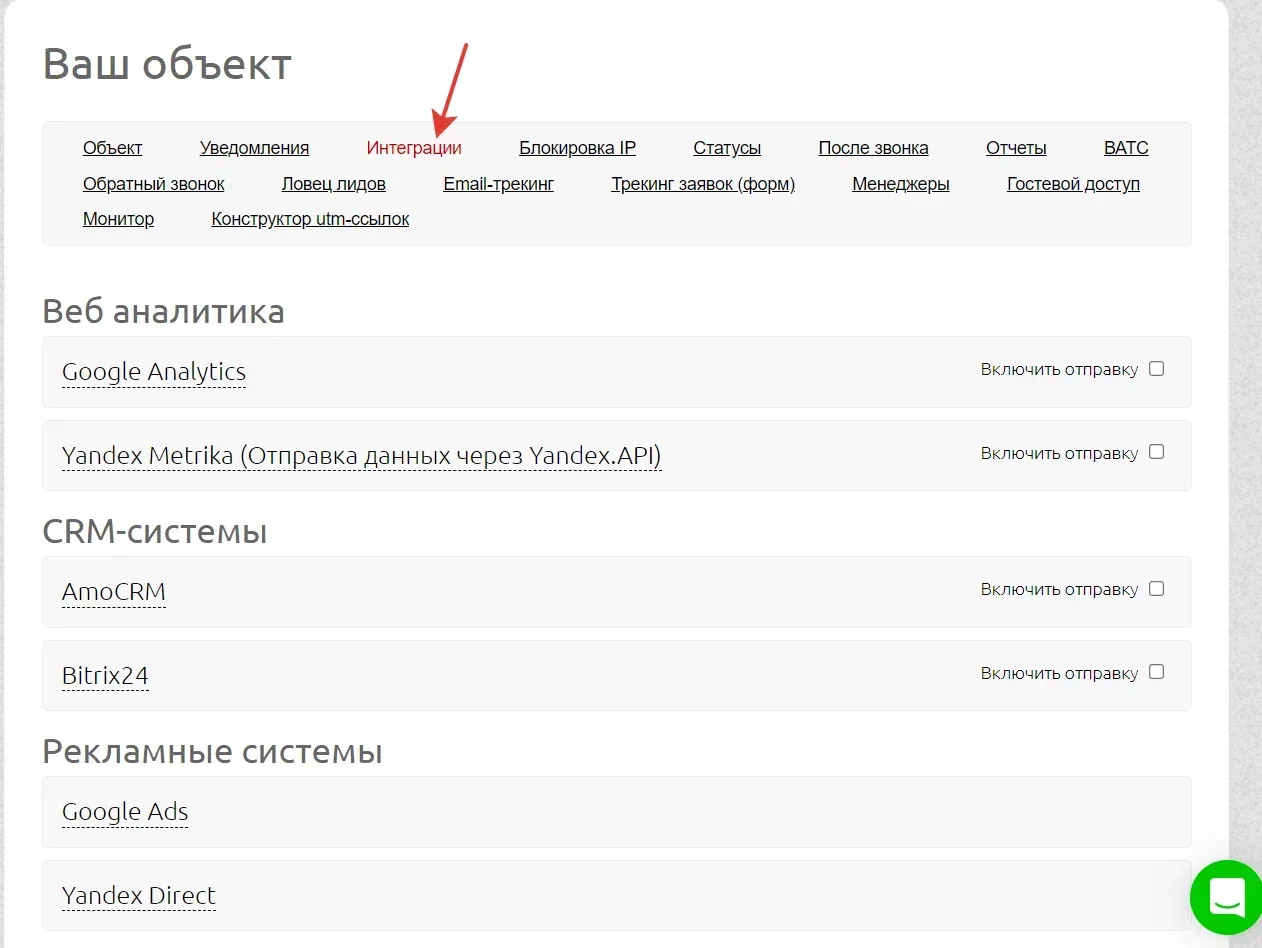Open Ловец лидов link
Viewport: 1262px width, 948px height.
tap(334, 184)
